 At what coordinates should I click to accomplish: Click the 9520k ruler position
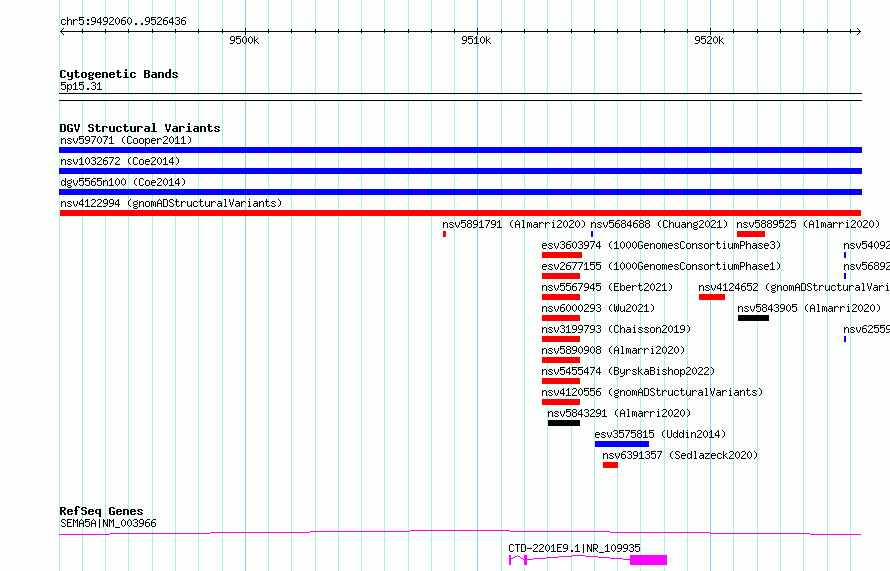pos(709,40)
